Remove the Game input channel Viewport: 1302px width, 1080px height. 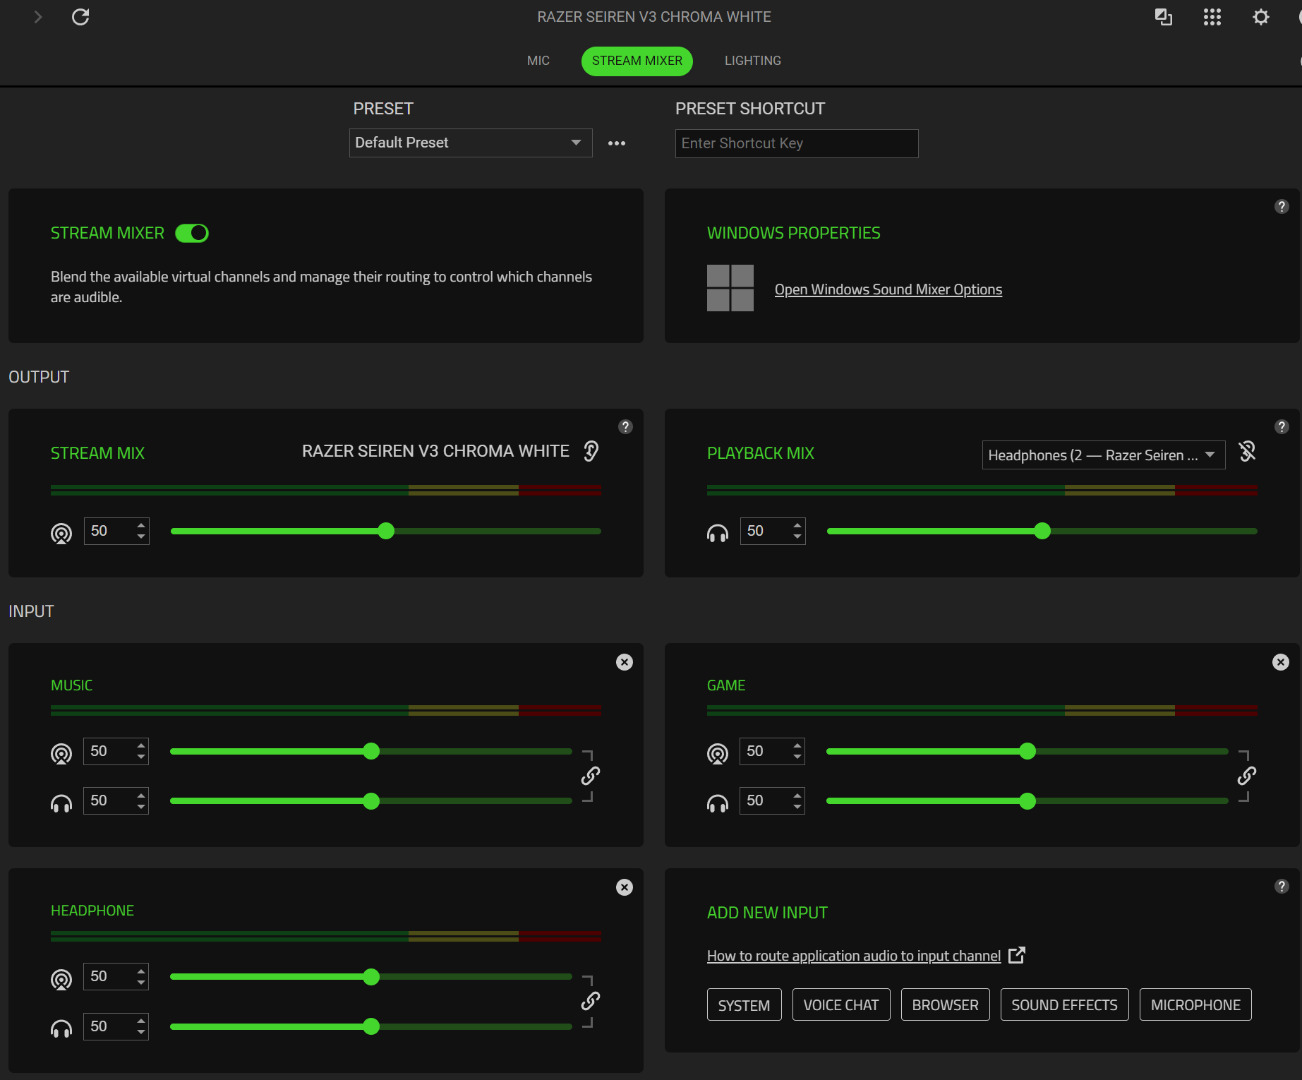pyautogui.click(x=1280, y=662)
